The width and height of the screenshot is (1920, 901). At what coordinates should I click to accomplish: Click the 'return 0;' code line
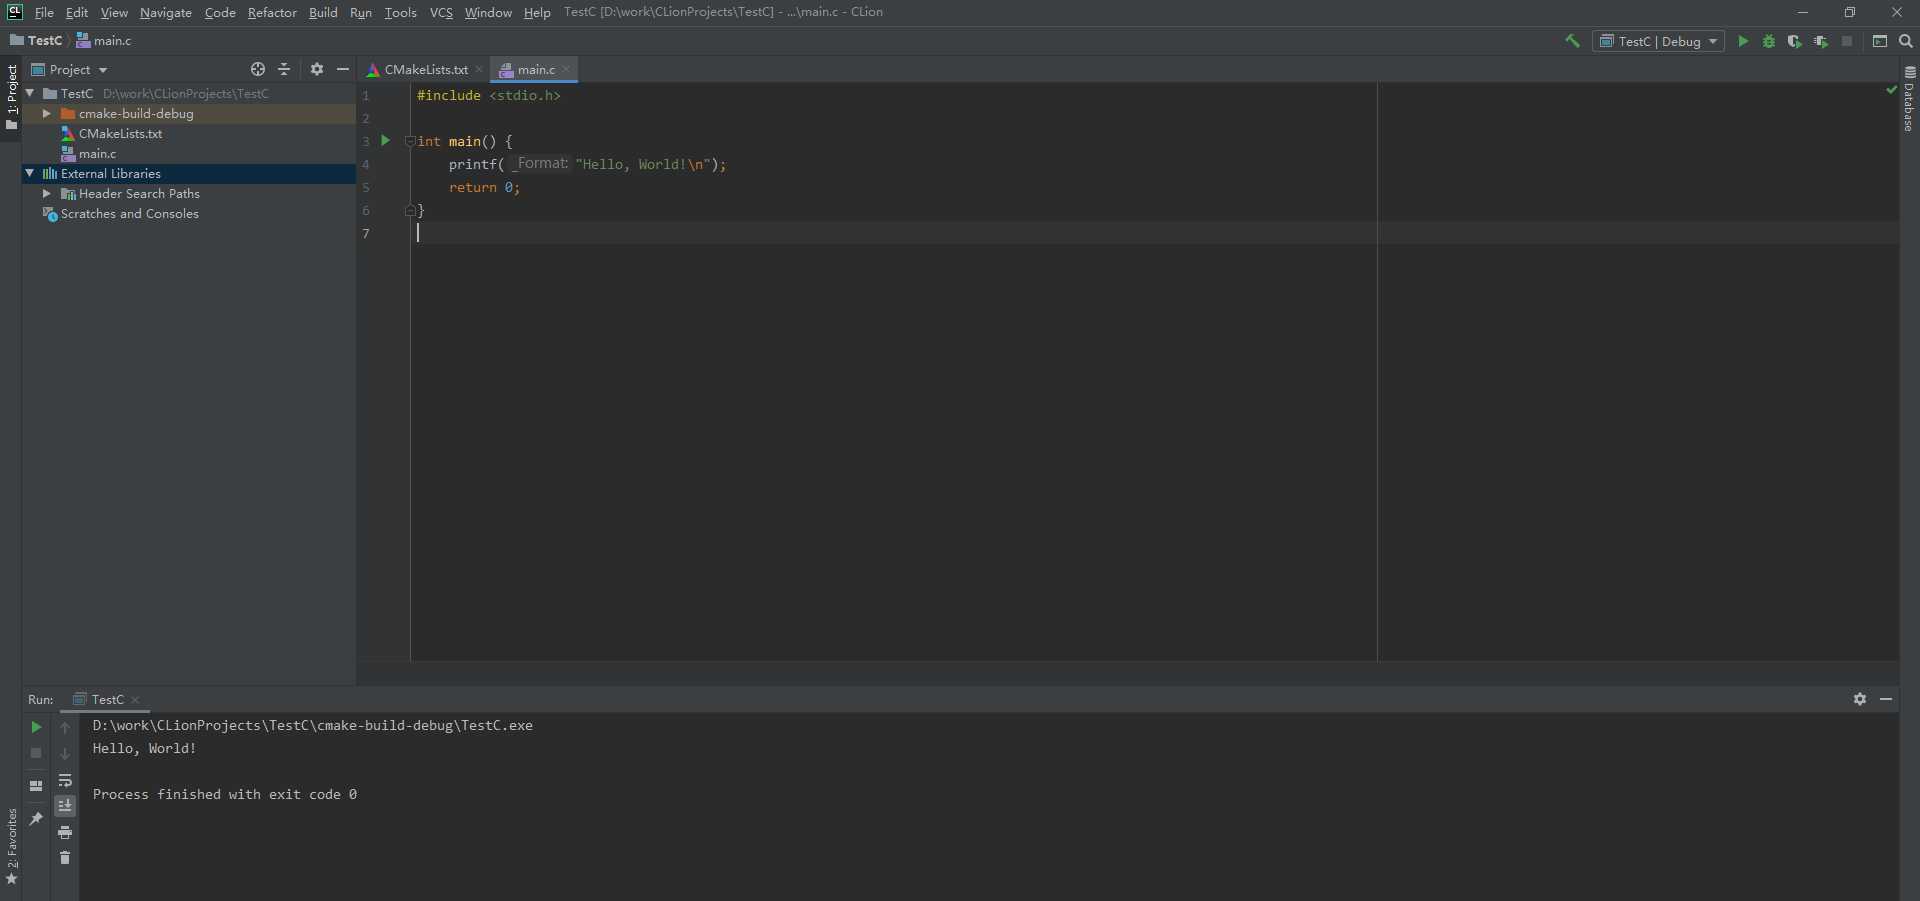click(484, 187)
